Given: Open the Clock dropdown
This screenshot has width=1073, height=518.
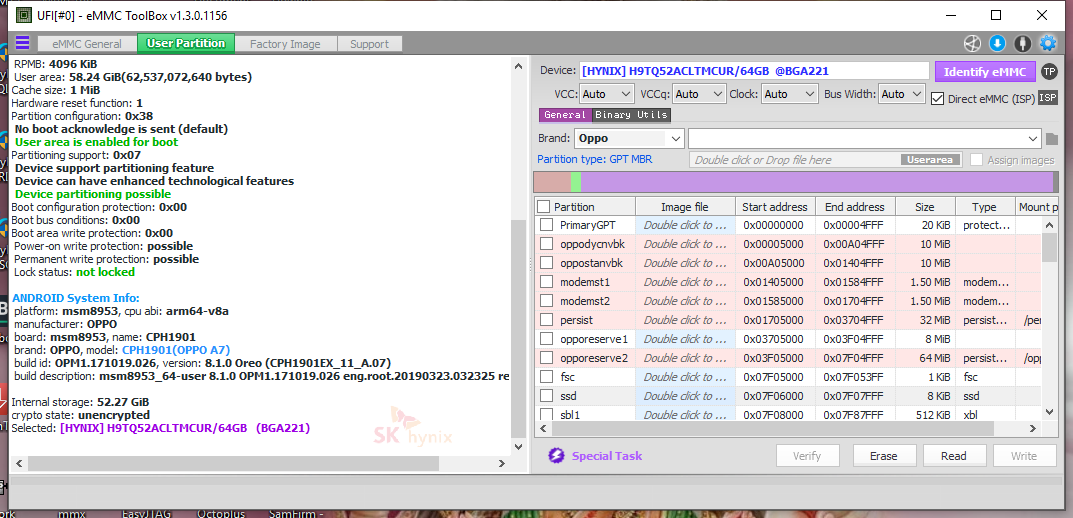Looking at the screenshot, I should pos(790,94).
